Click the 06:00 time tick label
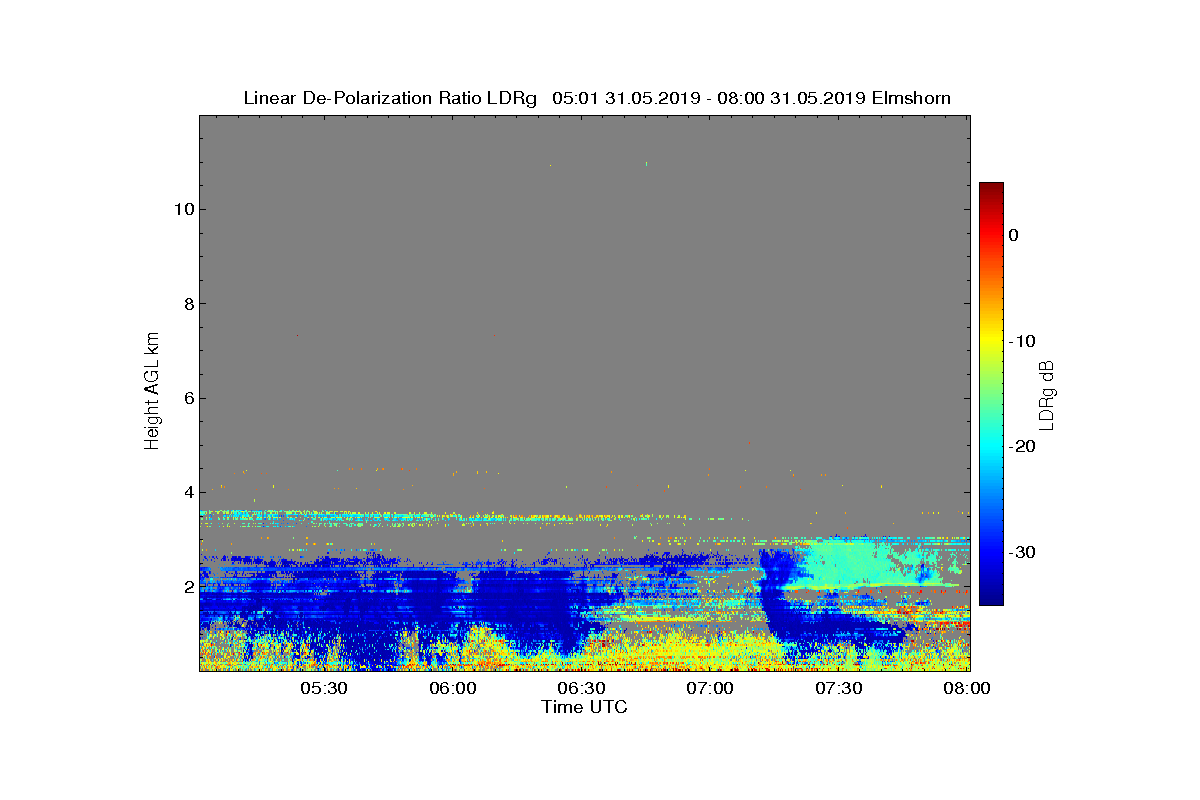 (x=452, y=689)
